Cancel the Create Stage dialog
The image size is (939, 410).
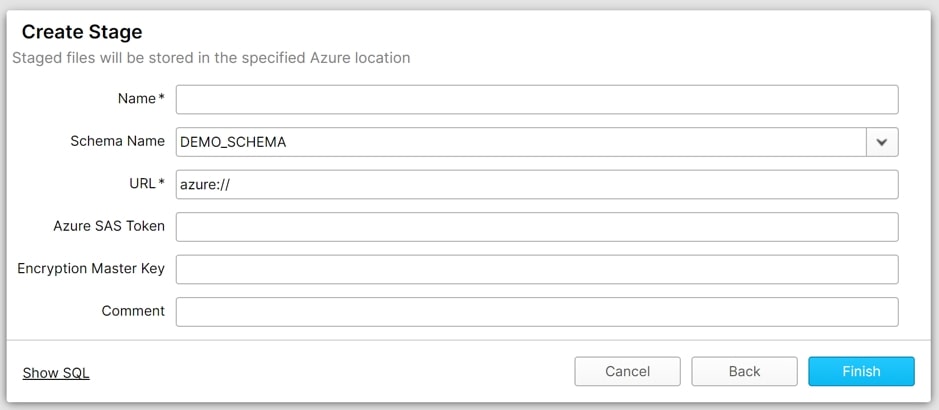[x=627, y=371]
